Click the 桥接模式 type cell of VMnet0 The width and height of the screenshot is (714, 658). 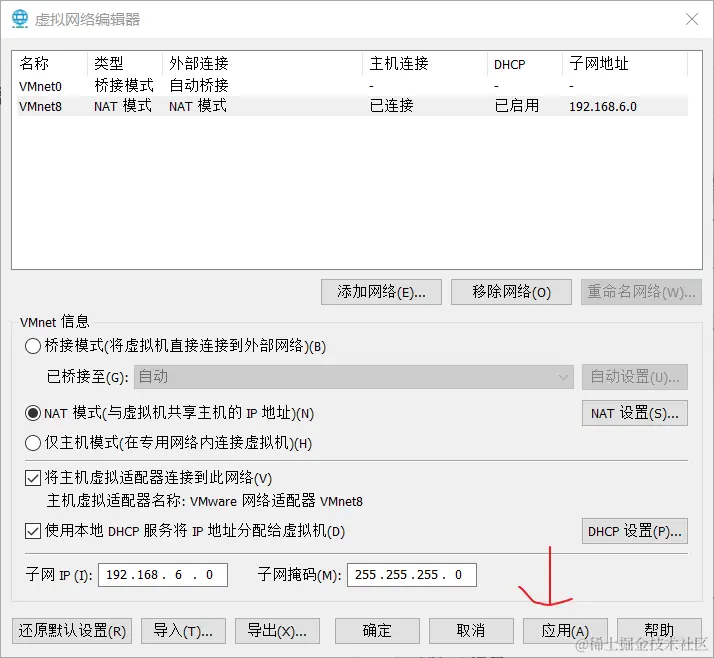(x=124, y=86)
